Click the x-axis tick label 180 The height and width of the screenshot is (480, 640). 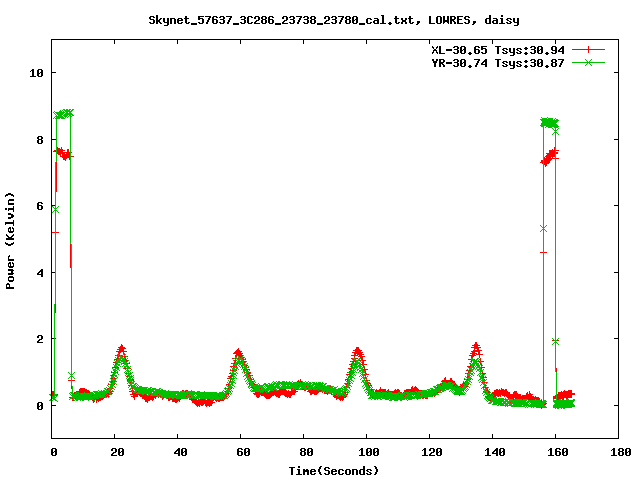620,452
